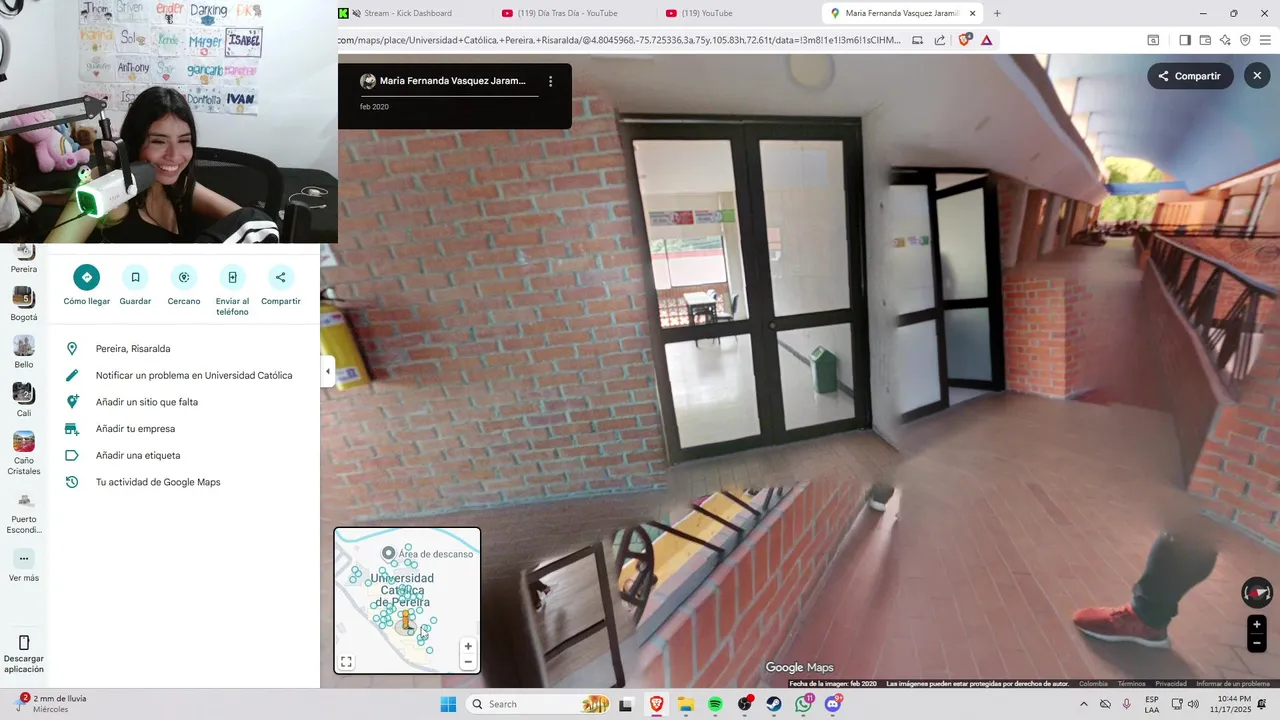1280x720 pixels.
Task: Open the Bello saved place shortcut
Action: pos(24,352)
